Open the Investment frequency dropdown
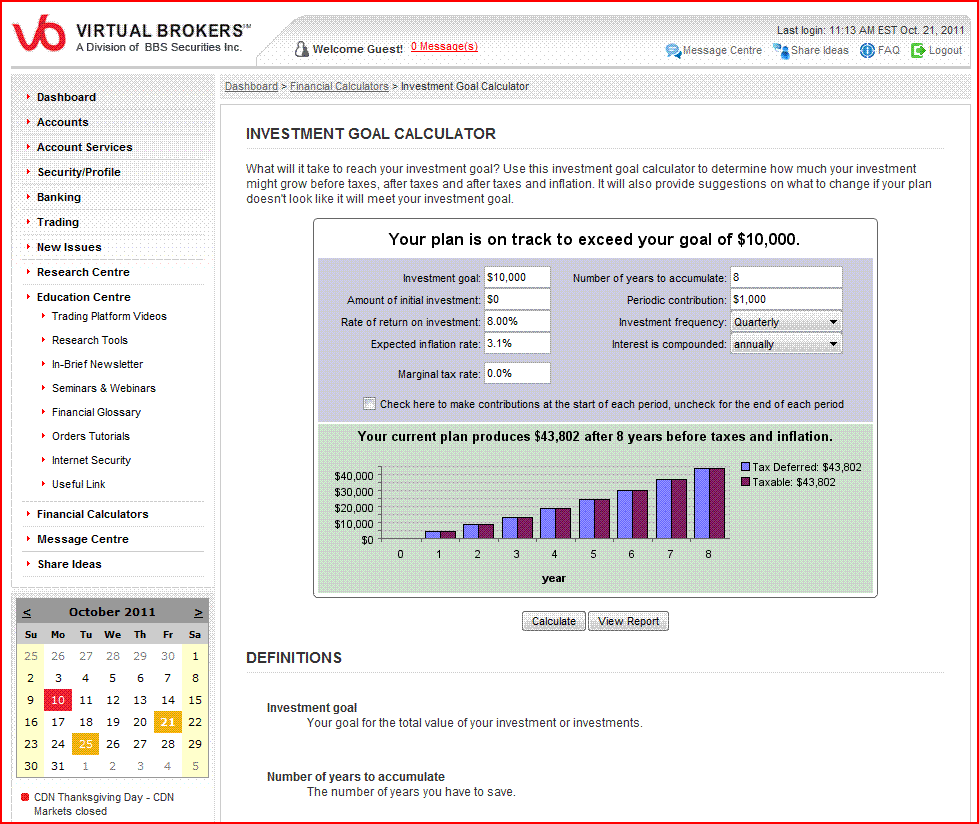This screenshot has width=979, height=824. (786, 322)
